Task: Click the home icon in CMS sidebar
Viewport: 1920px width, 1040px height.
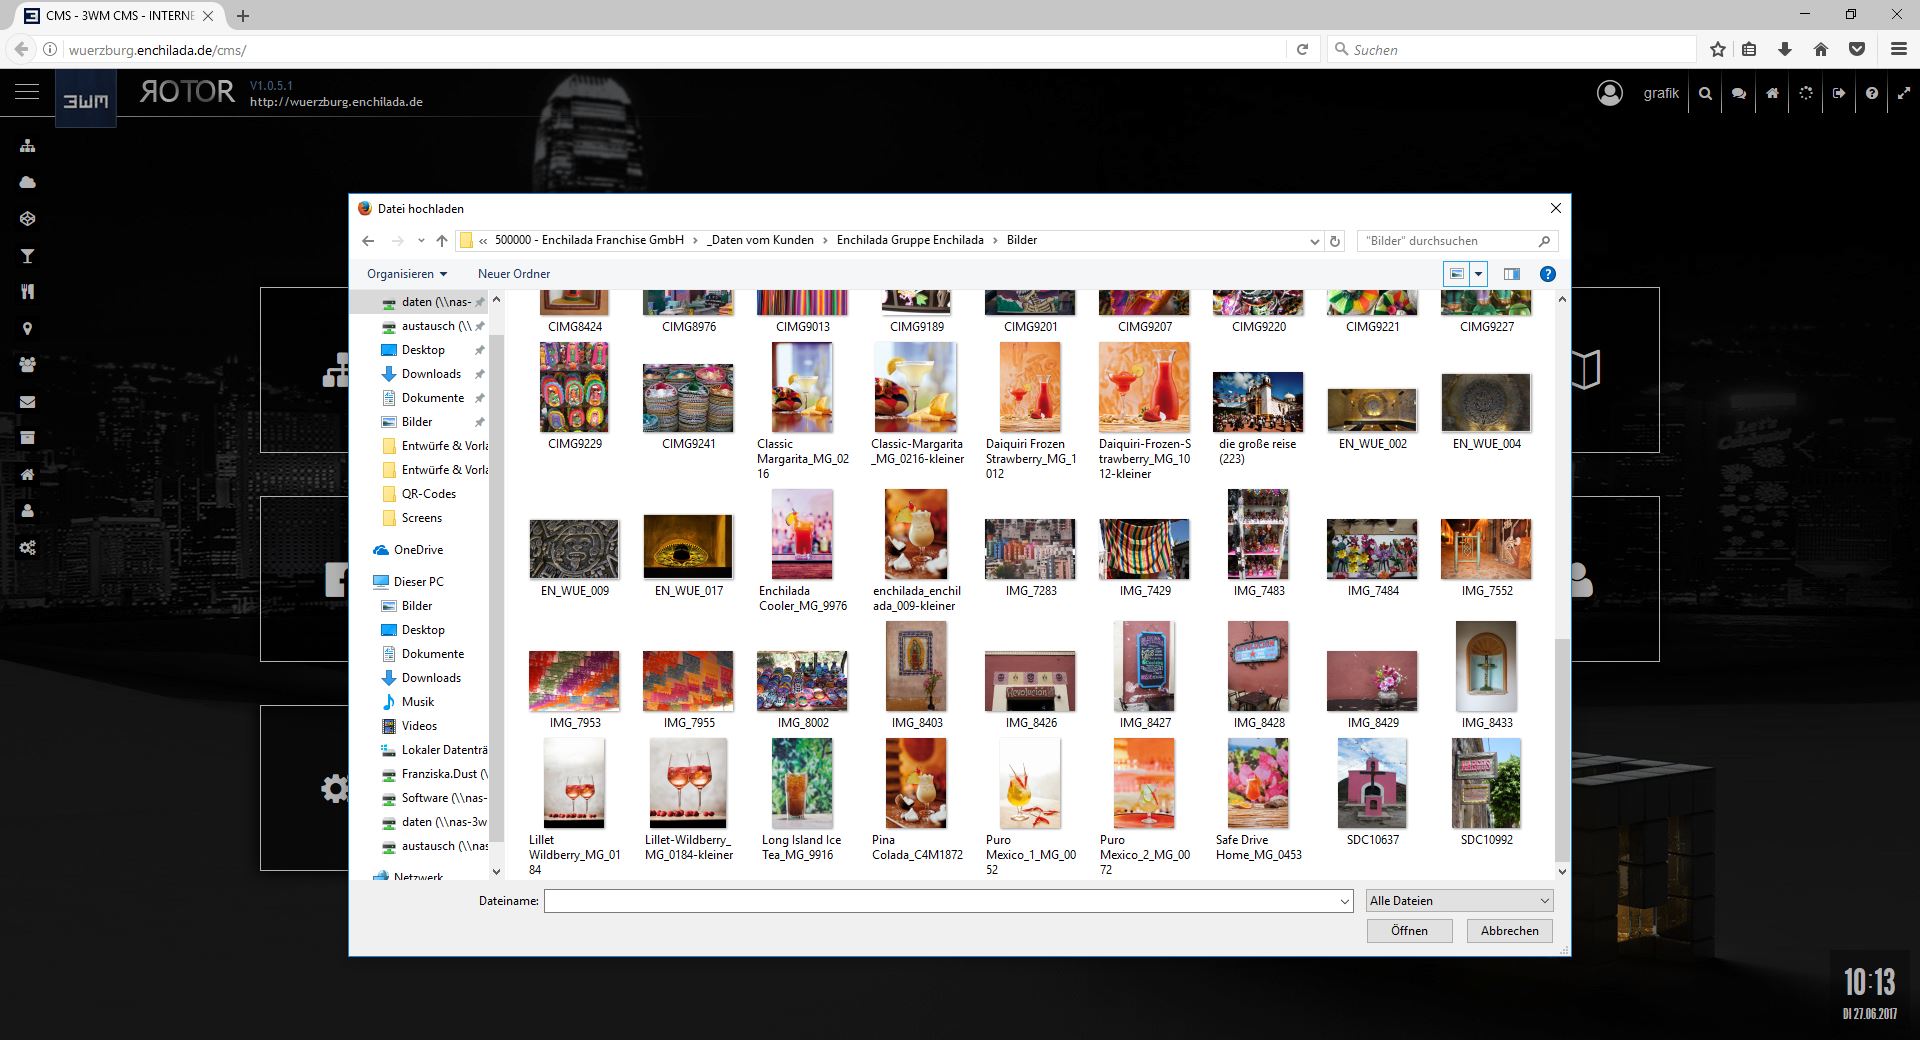Action: click(x=28, y=475)
